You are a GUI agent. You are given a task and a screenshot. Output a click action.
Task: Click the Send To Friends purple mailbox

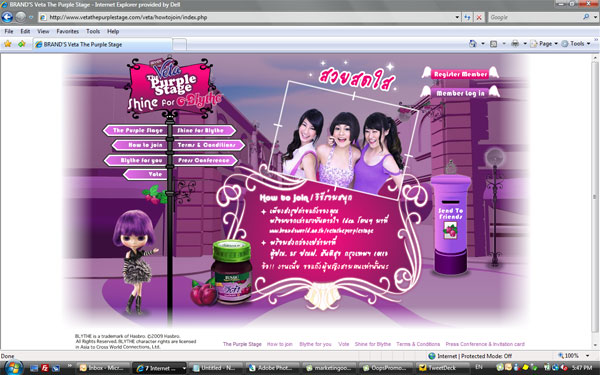coord(451,225)
